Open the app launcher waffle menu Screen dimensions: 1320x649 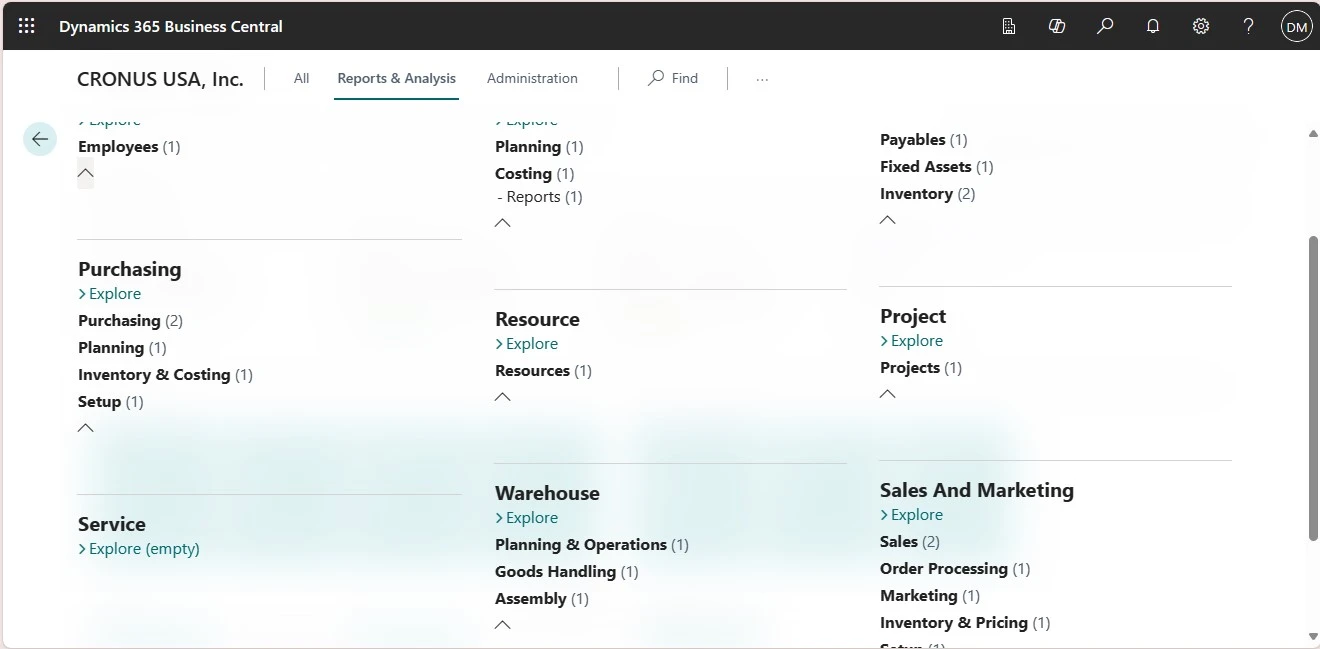27,27
